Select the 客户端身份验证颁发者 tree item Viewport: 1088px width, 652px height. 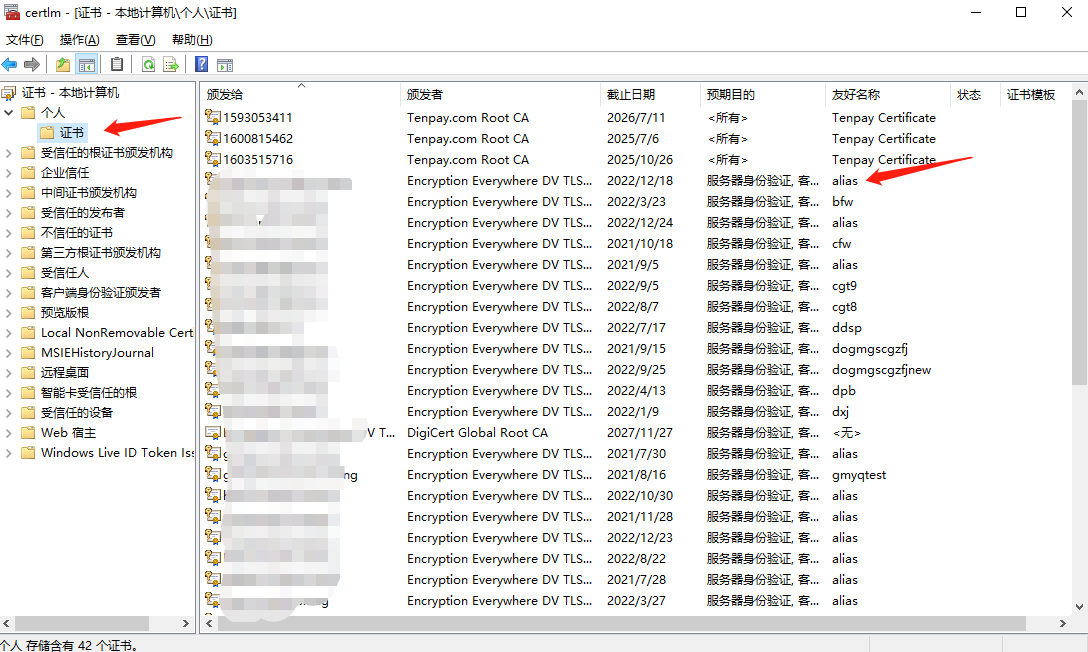pyautogui.click(x=101, y=293)
